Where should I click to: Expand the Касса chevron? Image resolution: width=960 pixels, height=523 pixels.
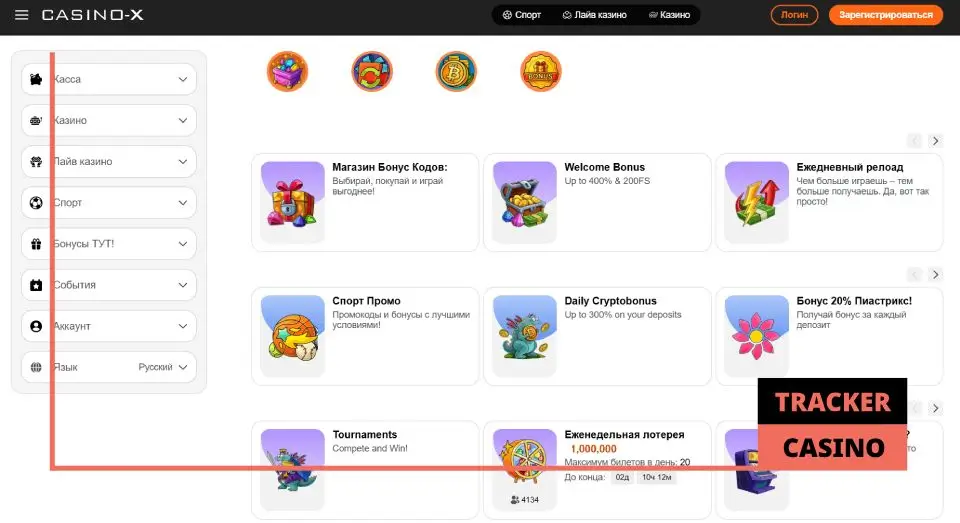pyautogui.click(x=182, y=79)
